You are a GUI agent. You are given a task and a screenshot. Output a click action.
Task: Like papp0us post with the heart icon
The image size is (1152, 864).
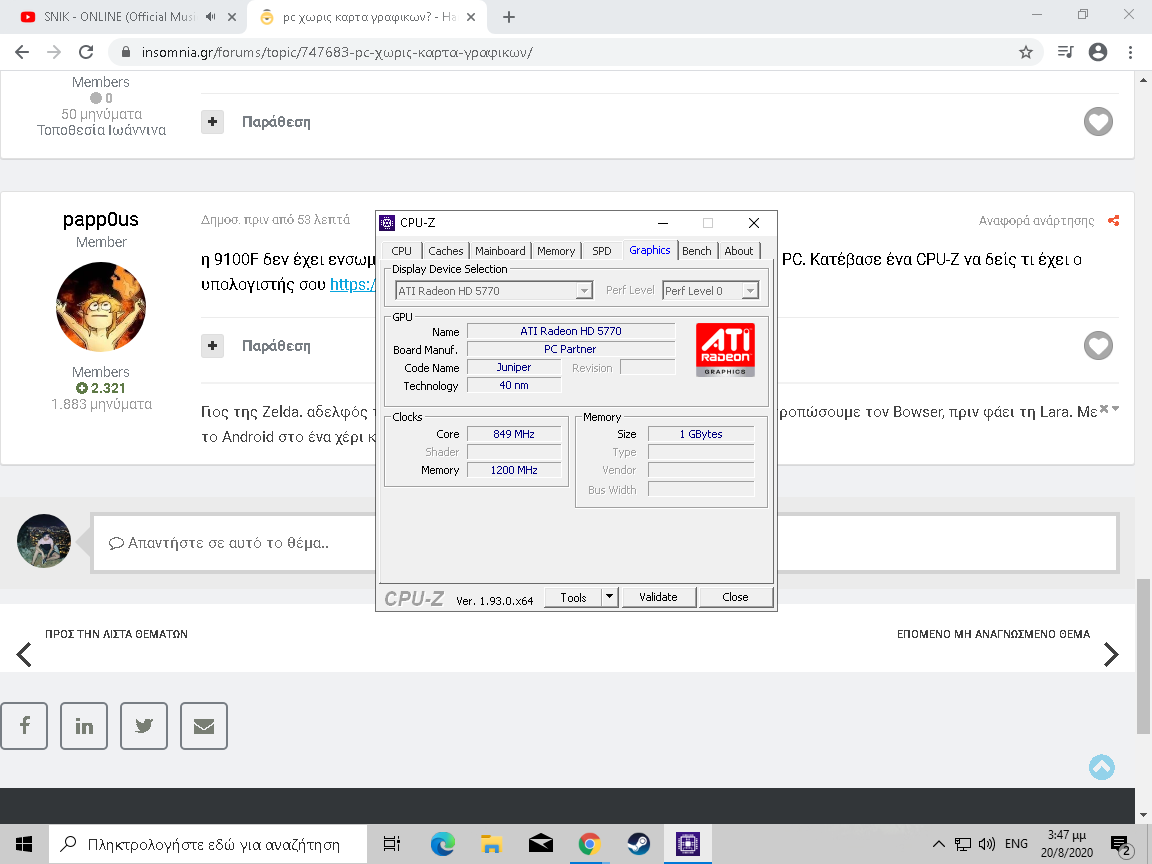click(1098, 346)
